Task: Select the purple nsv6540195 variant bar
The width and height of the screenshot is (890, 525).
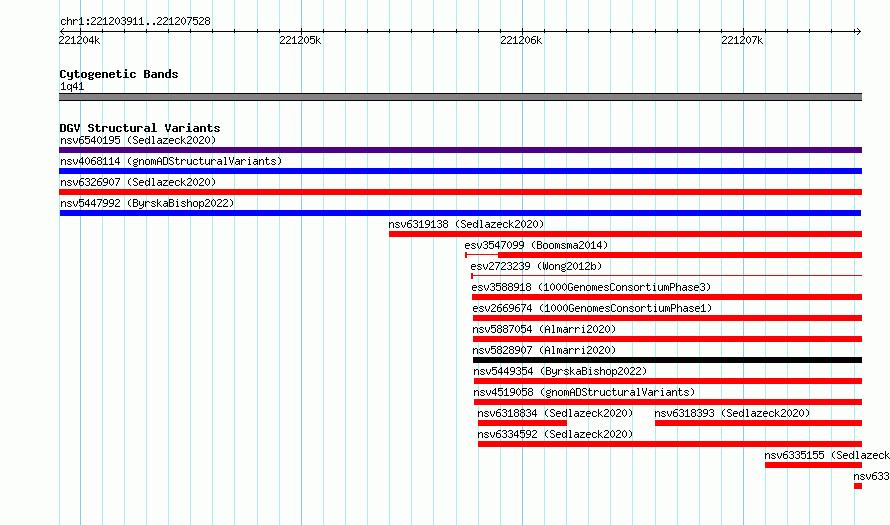Action: (x=460, y=150)
